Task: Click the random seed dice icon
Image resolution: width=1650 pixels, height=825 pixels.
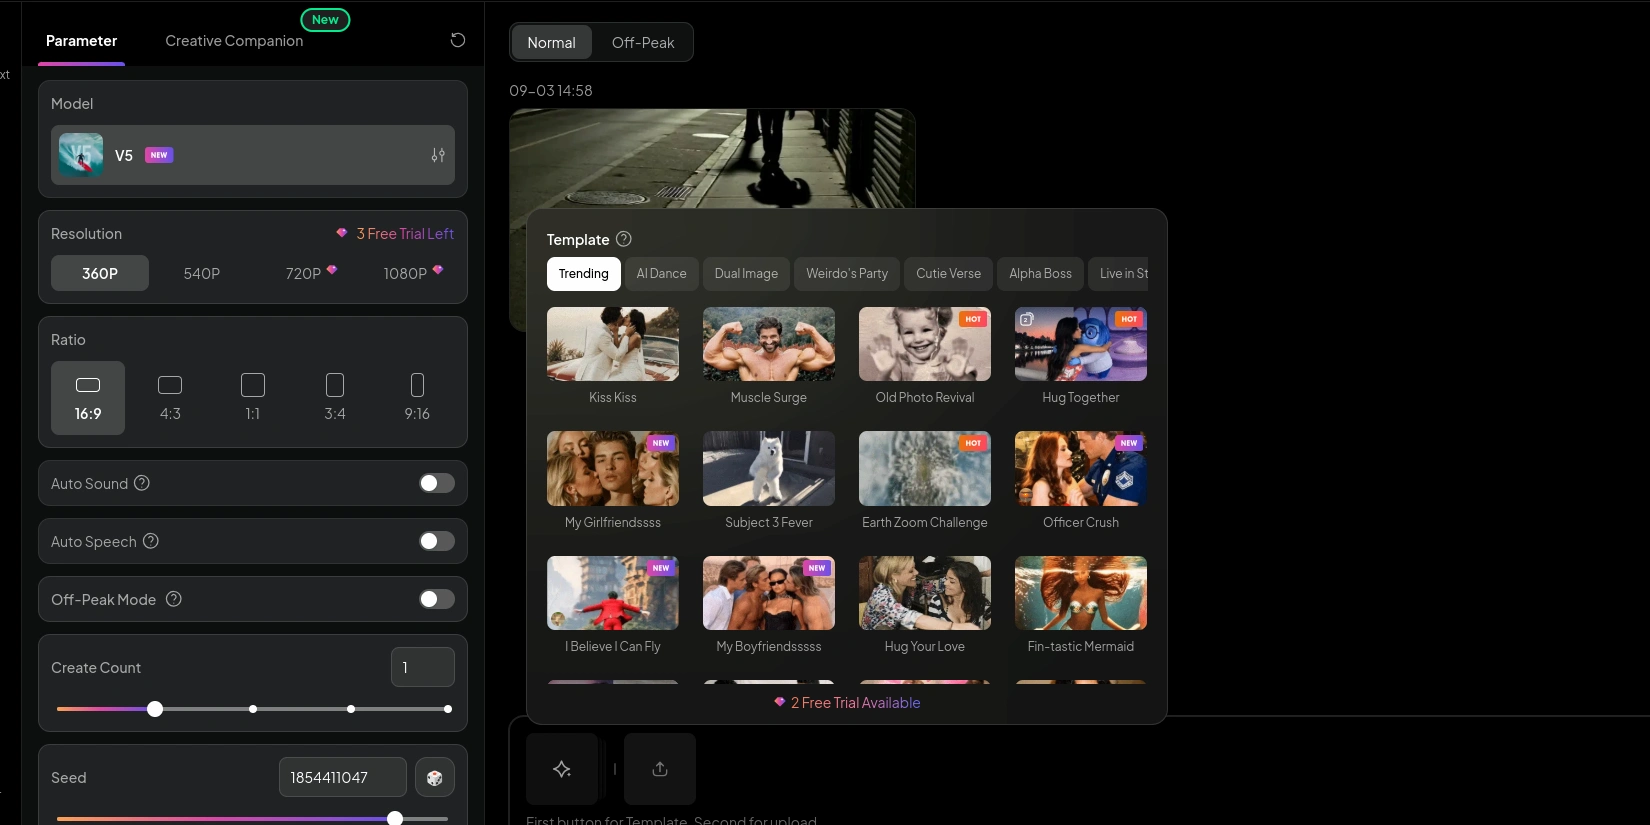Action: tap(435, 778)
